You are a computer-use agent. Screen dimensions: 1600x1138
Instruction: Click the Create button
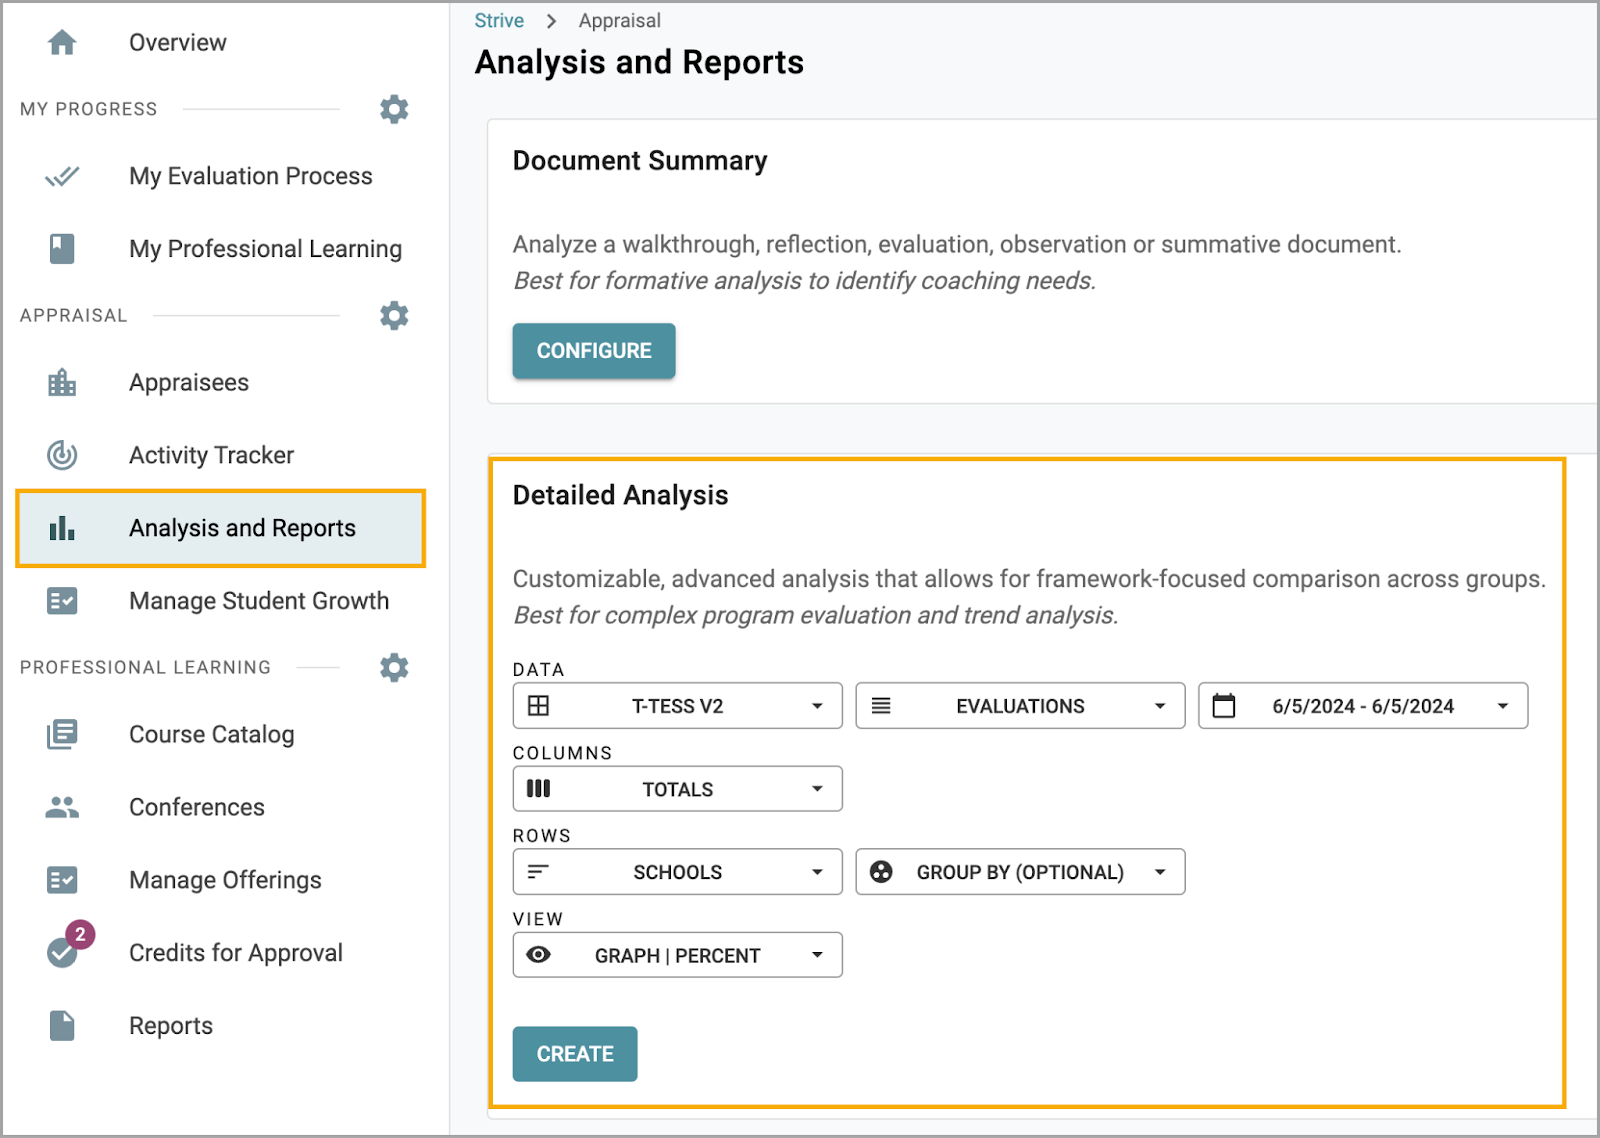pos(575,1054)
